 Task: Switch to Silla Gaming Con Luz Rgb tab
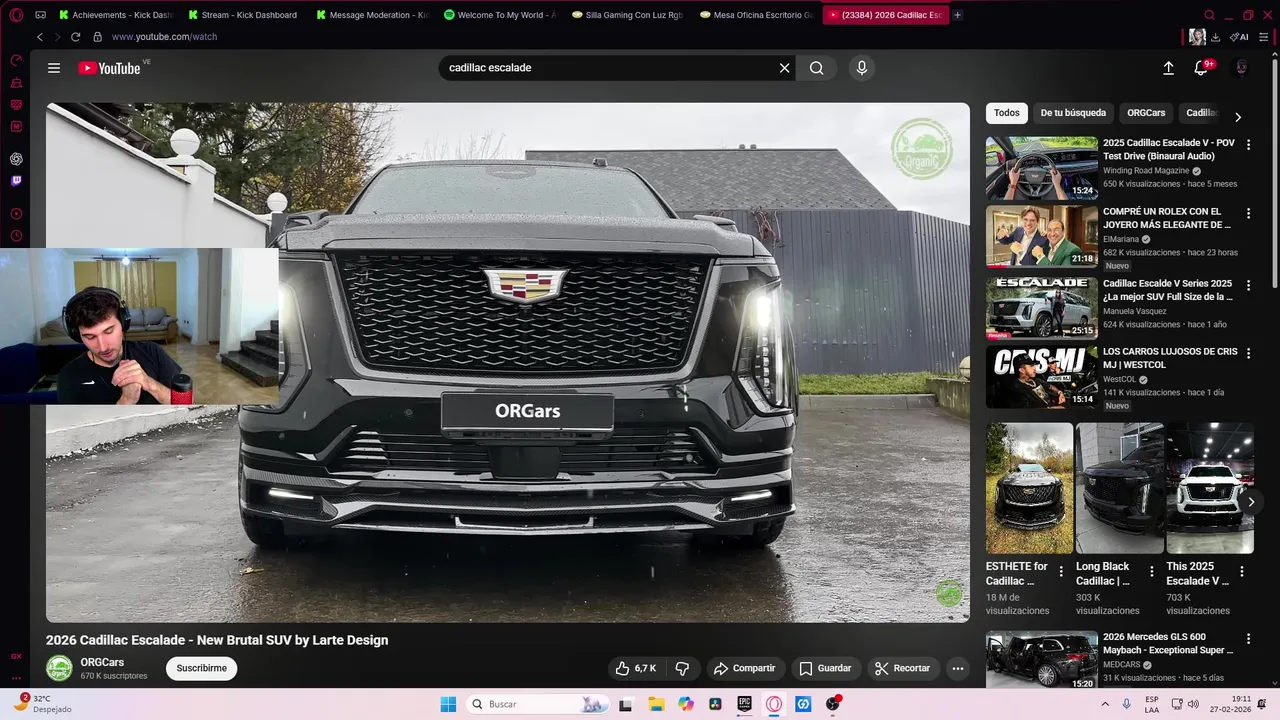pyautogui.click(x=629, y=15)
